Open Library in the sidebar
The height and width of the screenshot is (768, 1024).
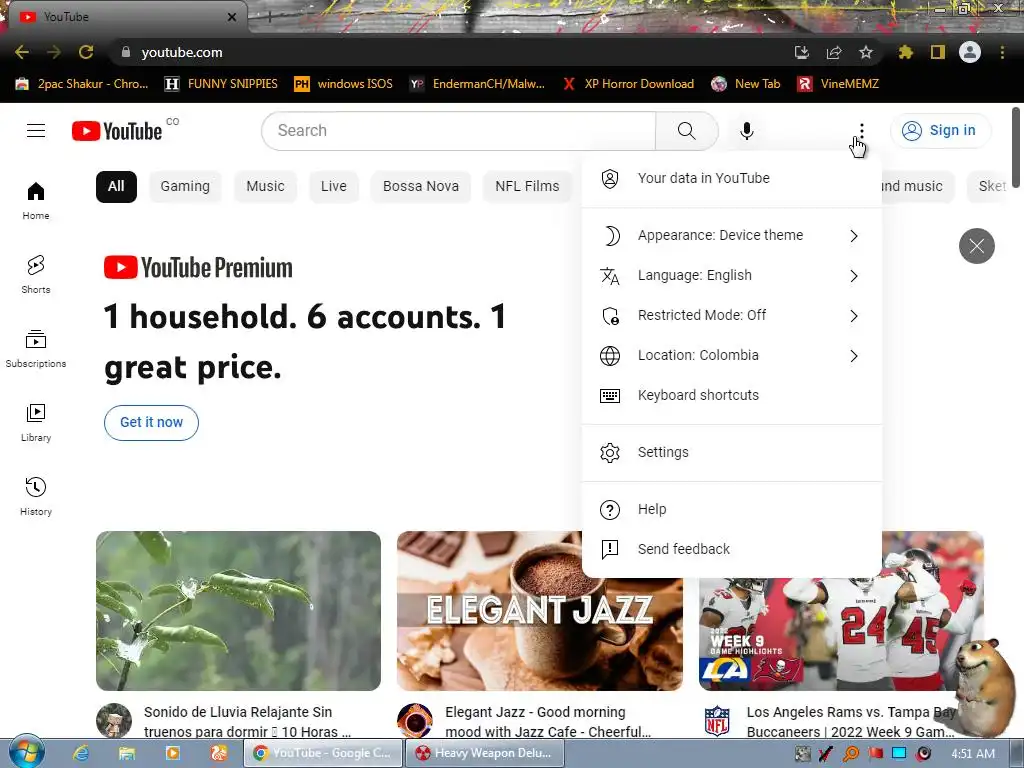tap(36, 423)
